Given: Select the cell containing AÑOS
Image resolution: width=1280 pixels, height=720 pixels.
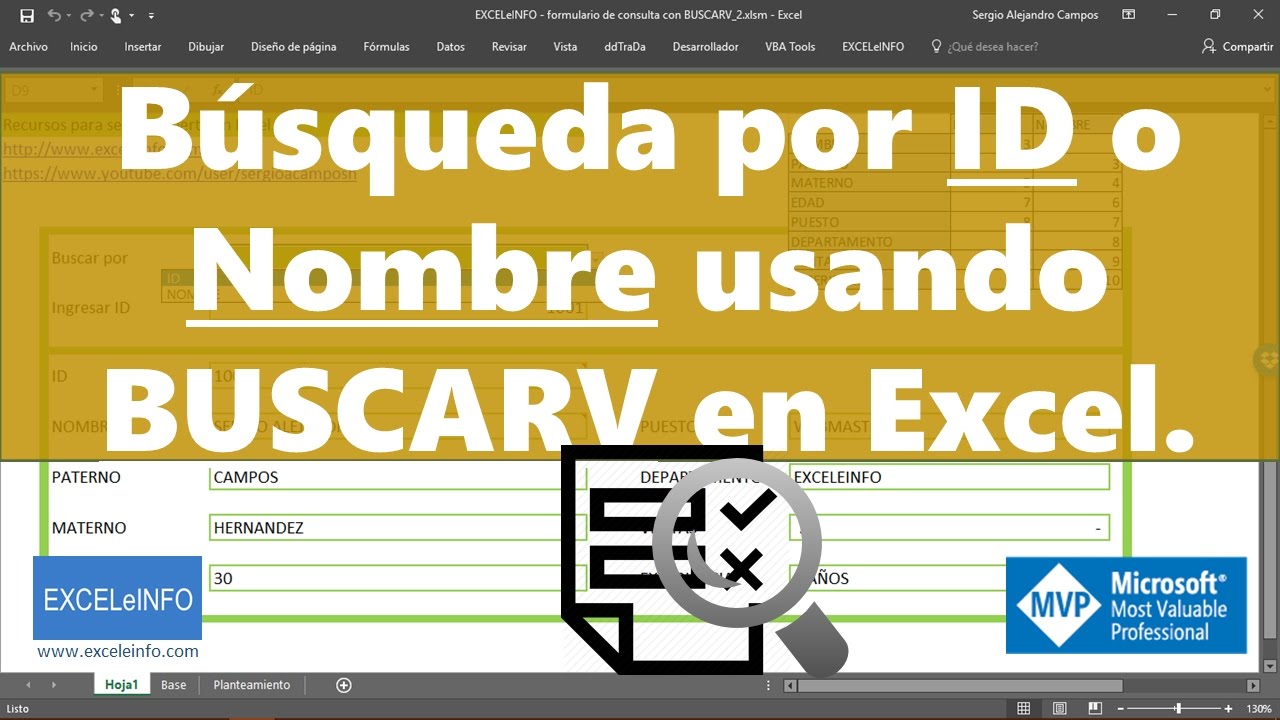Looking at the screenshot, I should [949, 578].
